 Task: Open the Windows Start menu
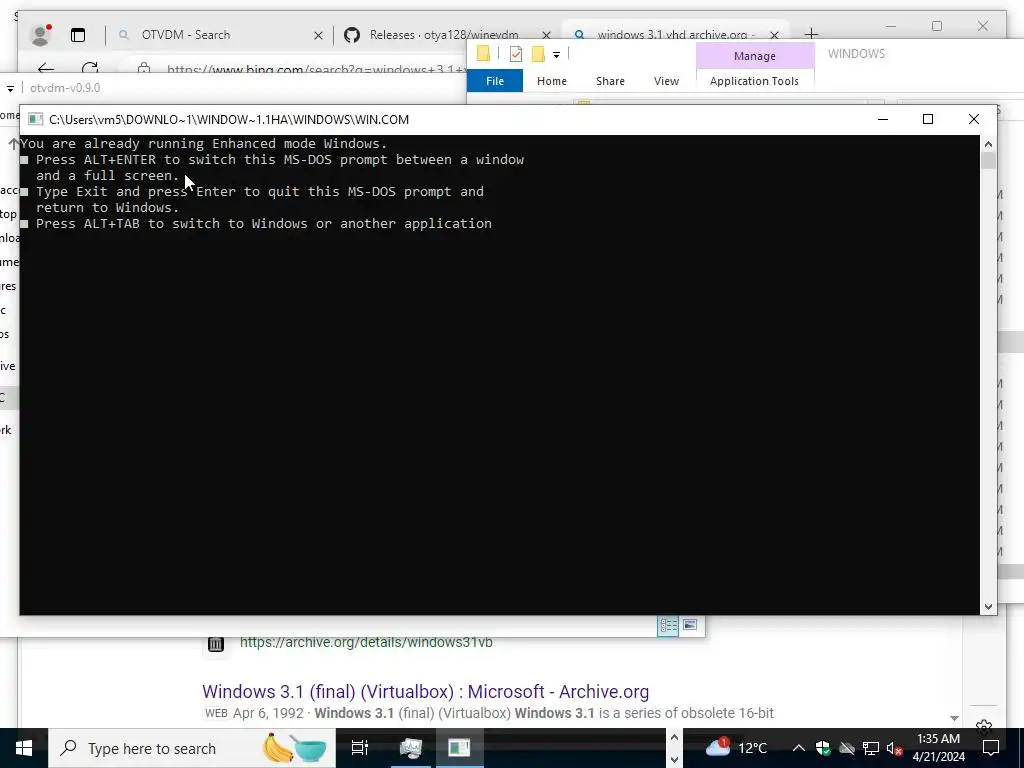pyautogui.click(x=24, y=748)
